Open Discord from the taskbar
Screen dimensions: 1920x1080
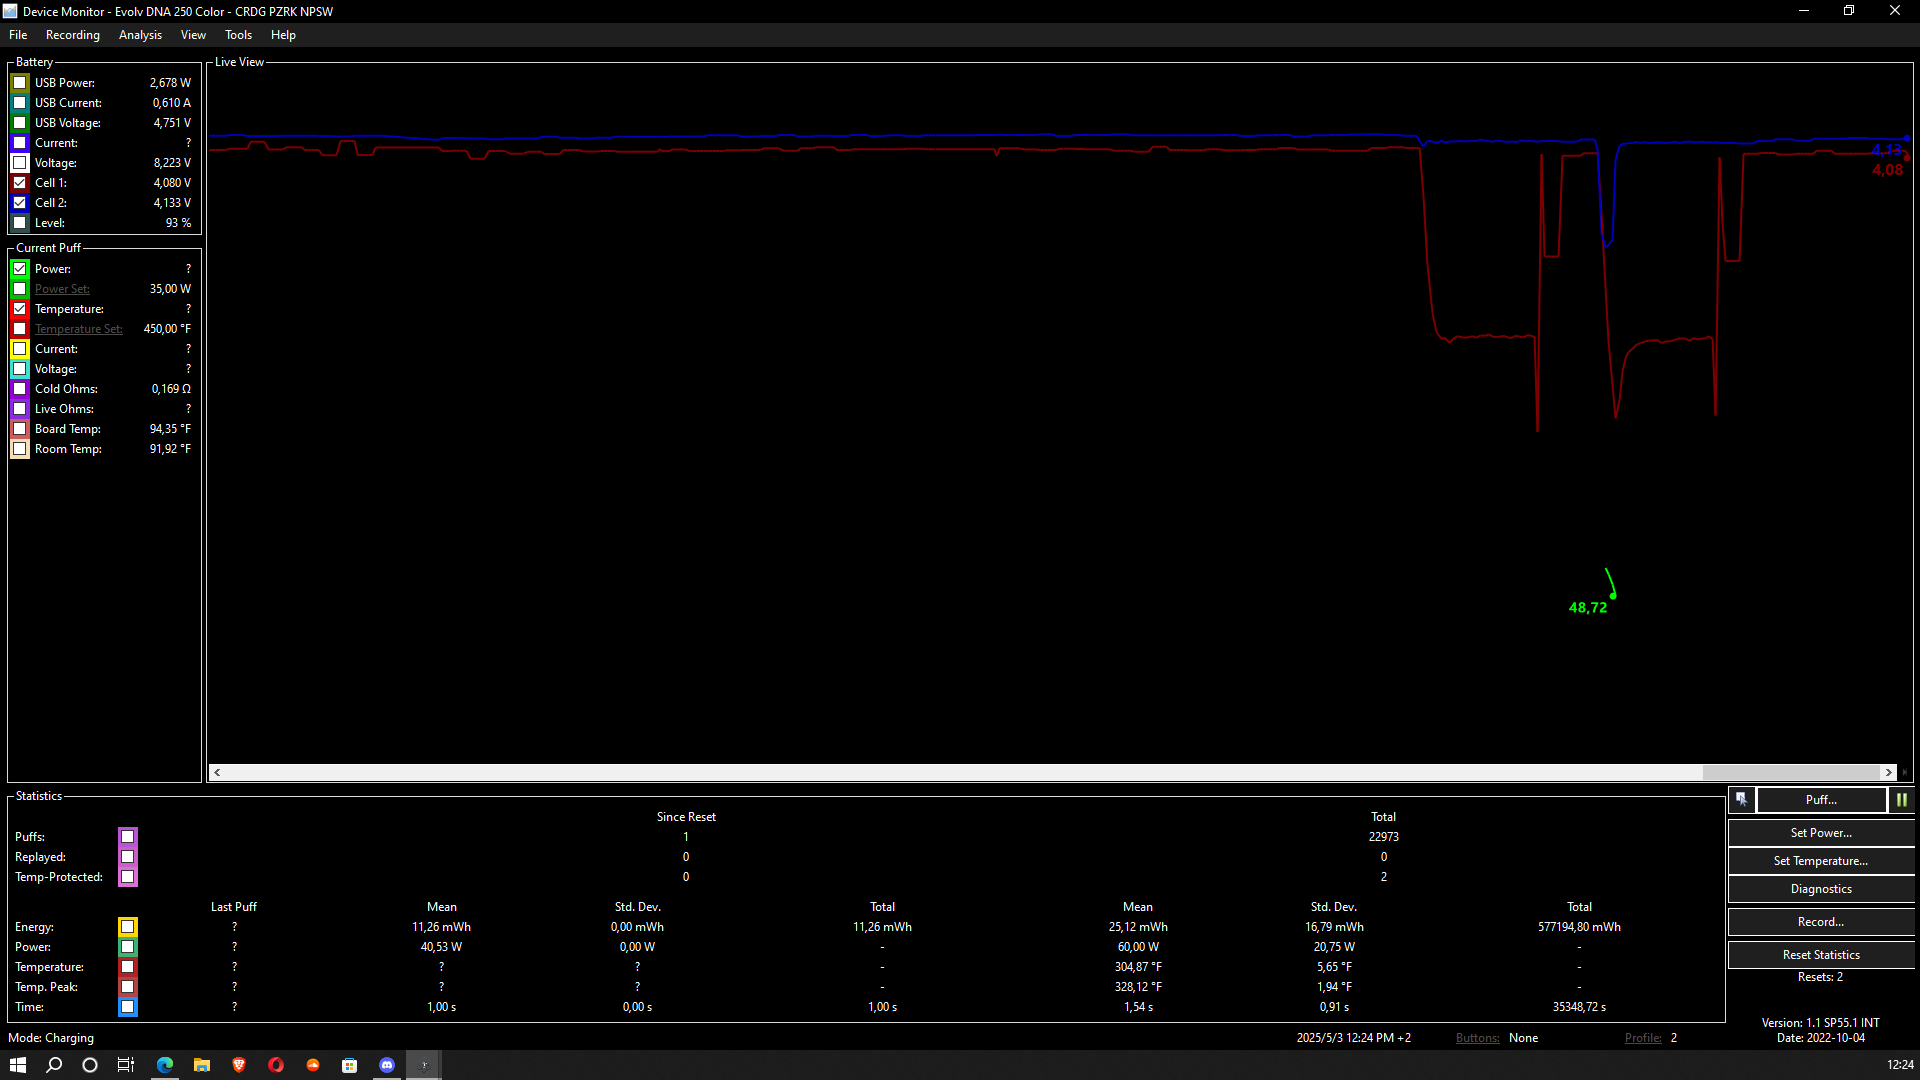pyautogui.click(x=387, y=1065)
